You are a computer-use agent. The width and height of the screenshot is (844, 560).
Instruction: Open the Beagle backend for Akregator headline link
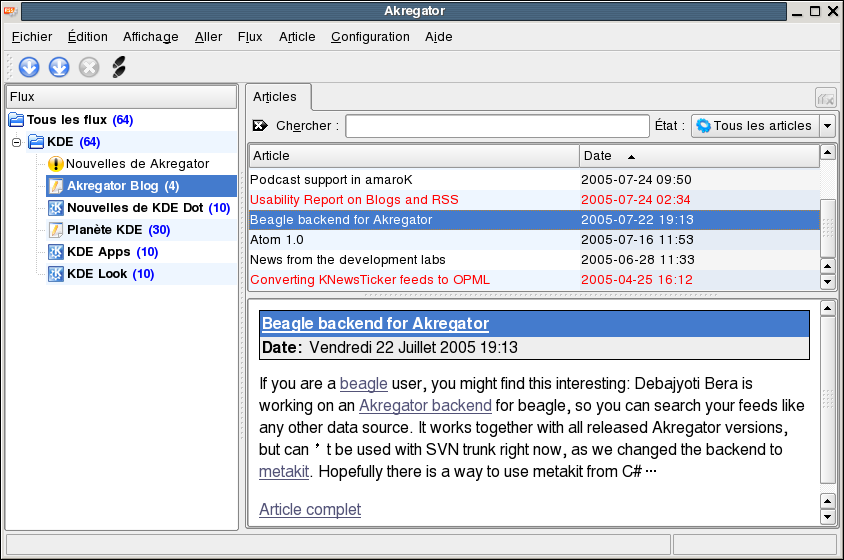(375, 324)
